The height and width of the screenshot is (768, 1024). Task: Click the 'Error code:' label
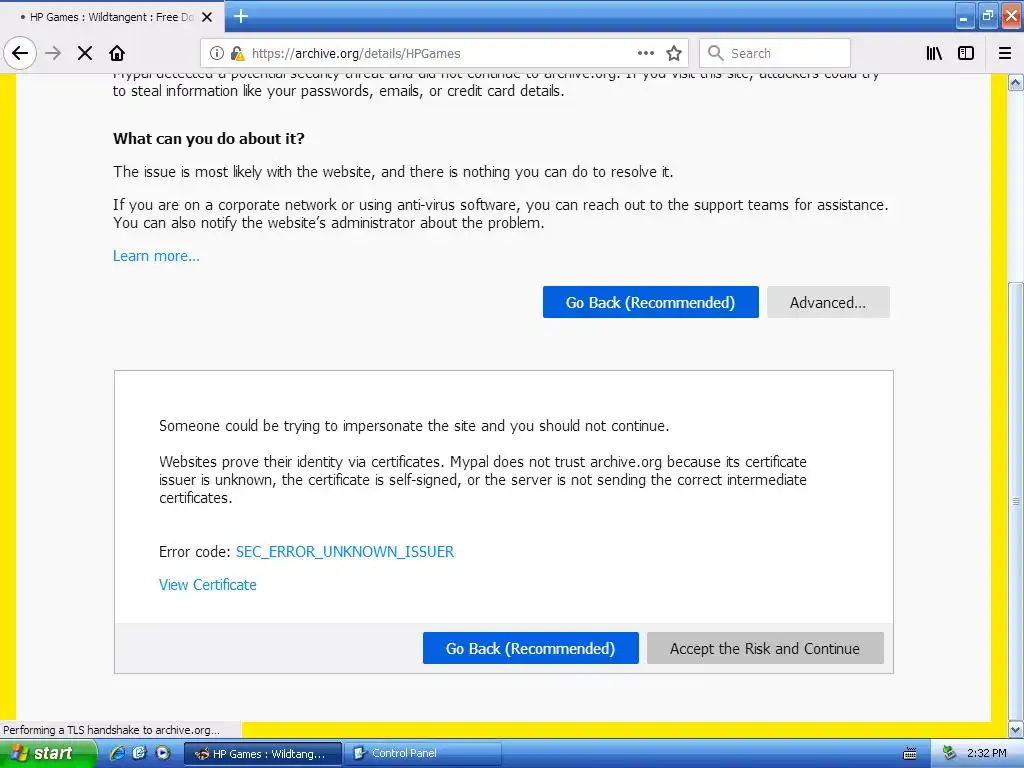click(x=195, y=552)
